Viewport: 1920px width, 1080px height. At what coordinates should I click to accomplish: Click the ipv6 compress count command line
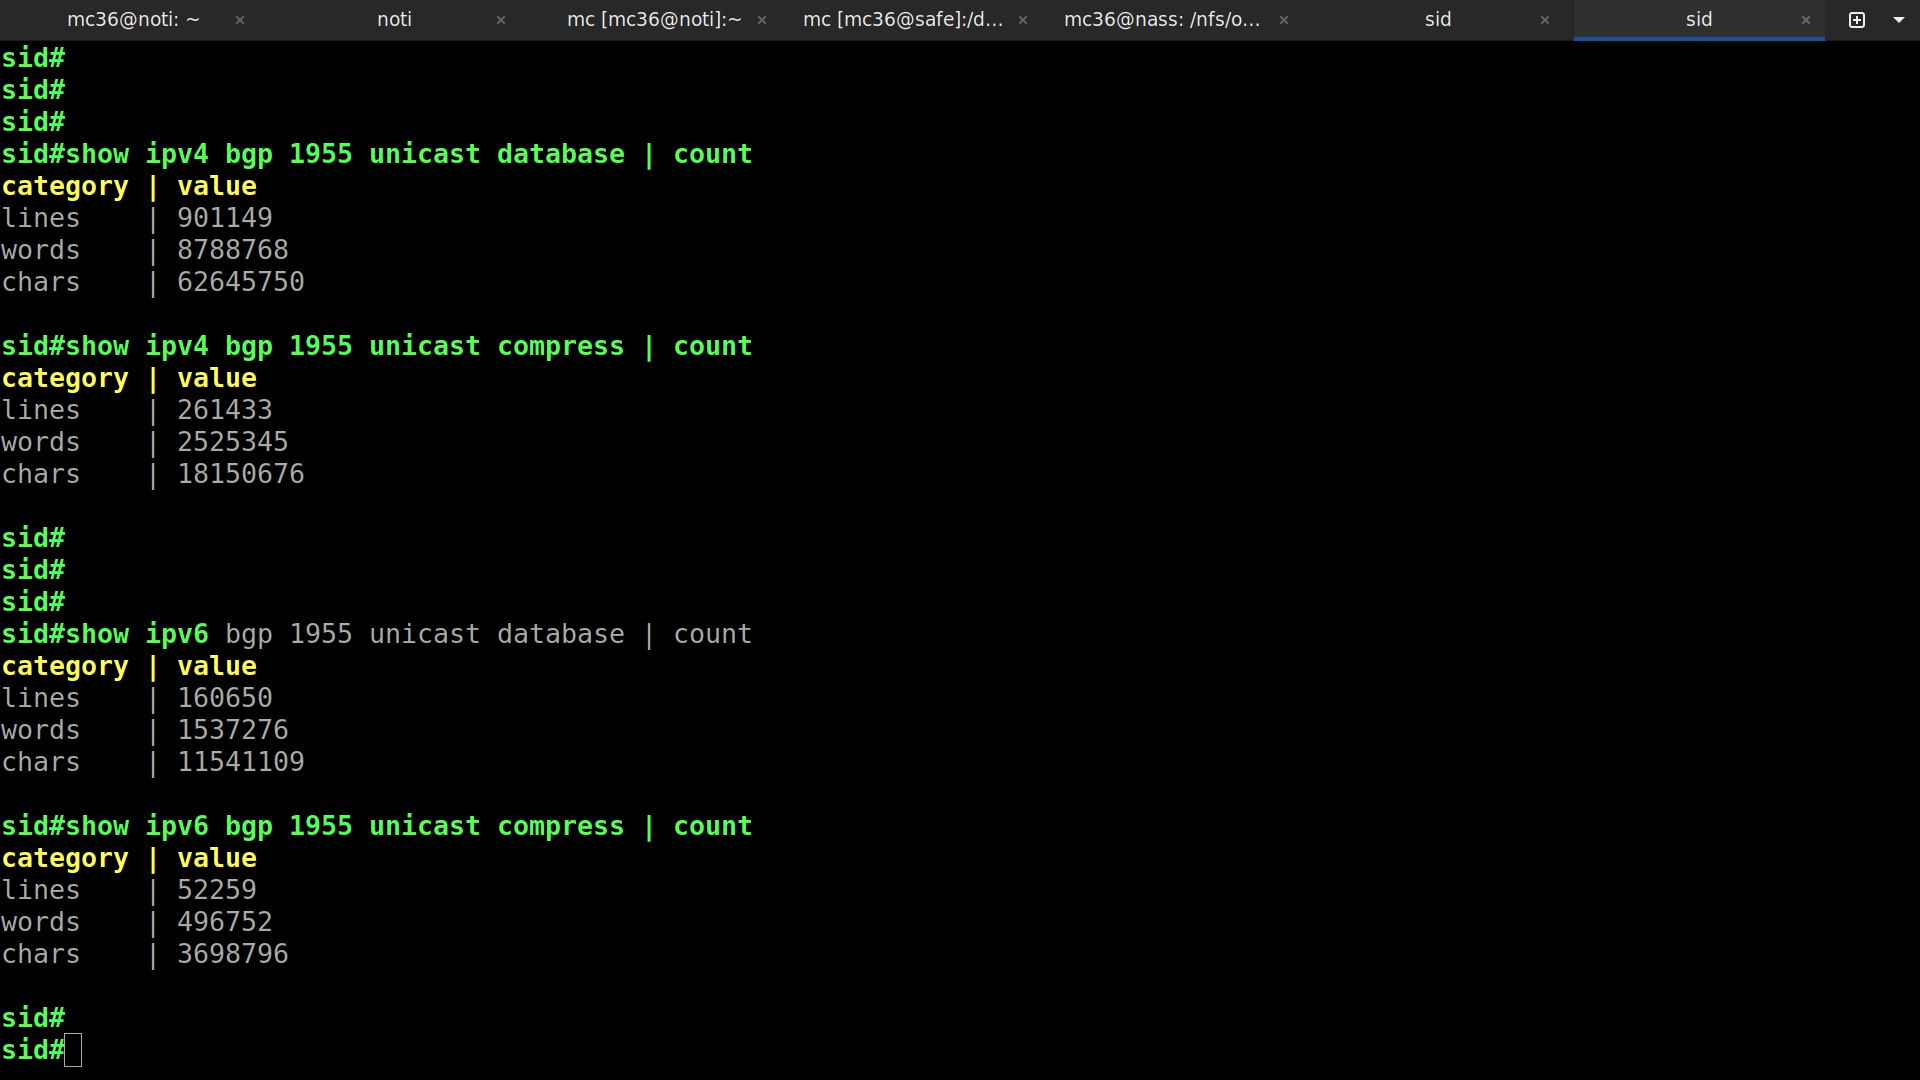point(377,826)
